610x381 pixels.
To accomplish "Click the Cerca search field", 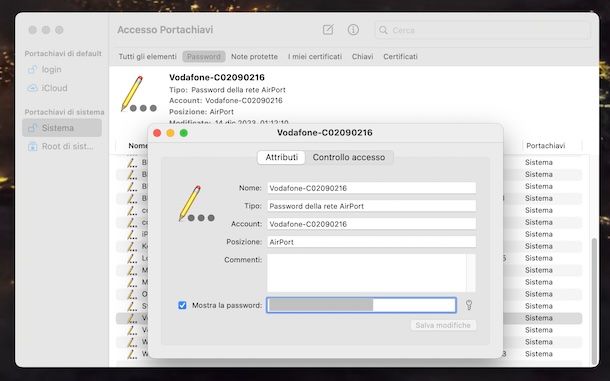I will pyautogui.click(x=482, y=30).
